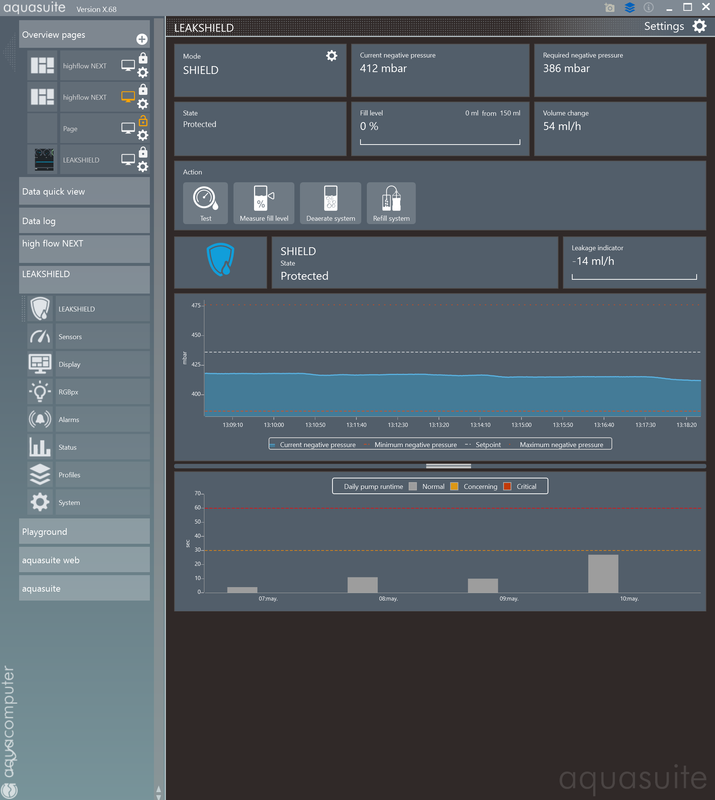
Task: Run the leak Test action
Action: [x=206, y=203]
